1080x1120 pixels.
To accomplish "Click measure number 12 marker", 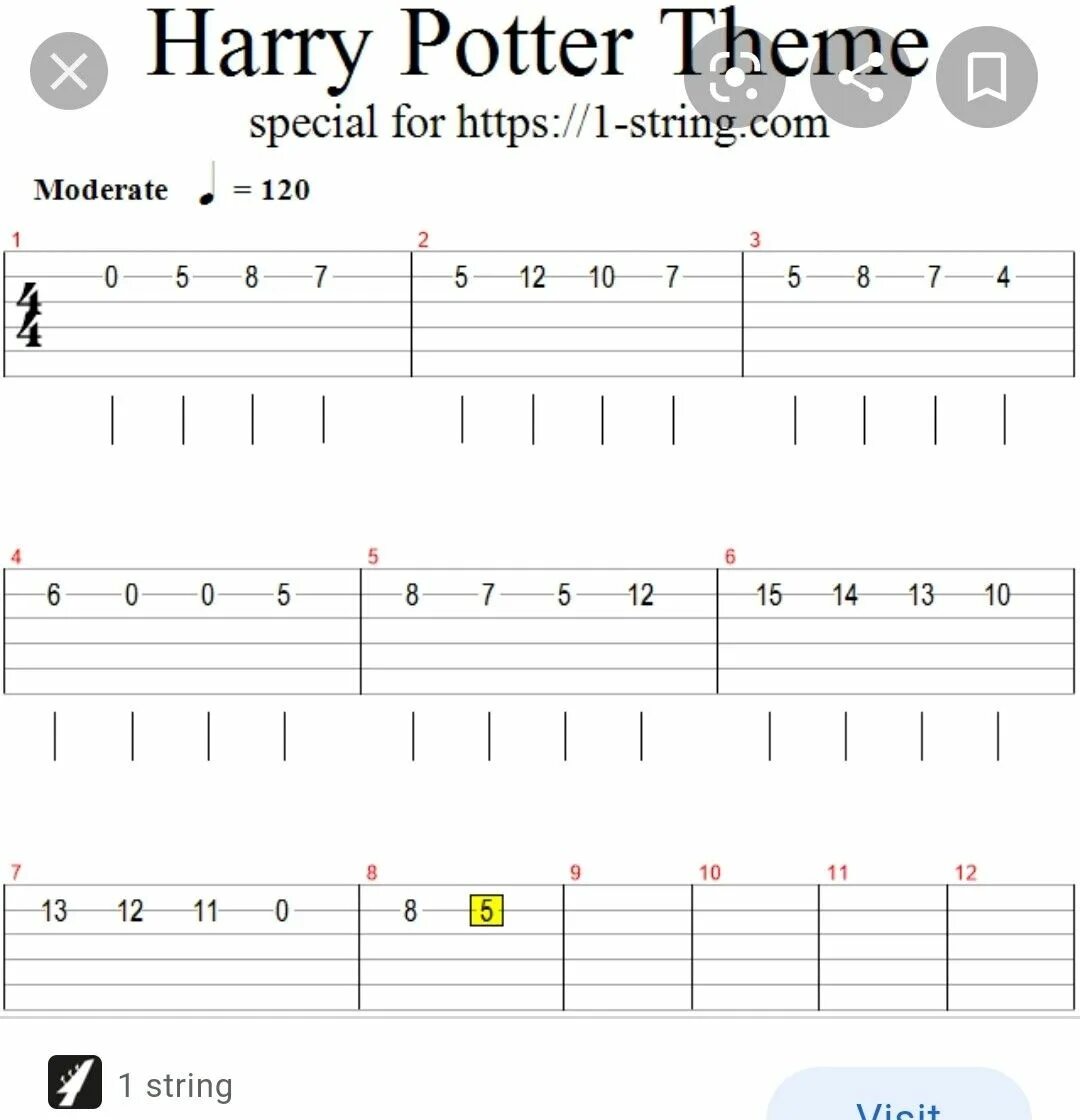I will coord(966,872).
